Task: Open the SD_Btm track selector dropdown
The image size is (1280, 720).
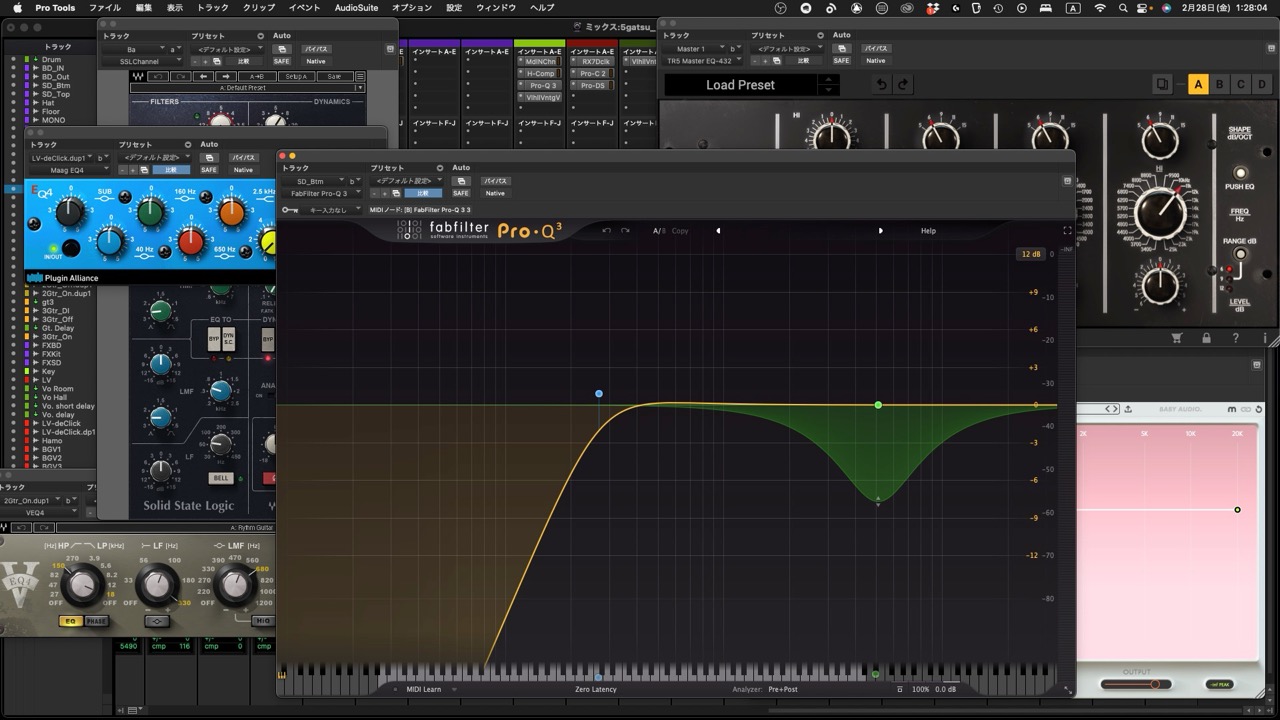Action: coord(320,181)
